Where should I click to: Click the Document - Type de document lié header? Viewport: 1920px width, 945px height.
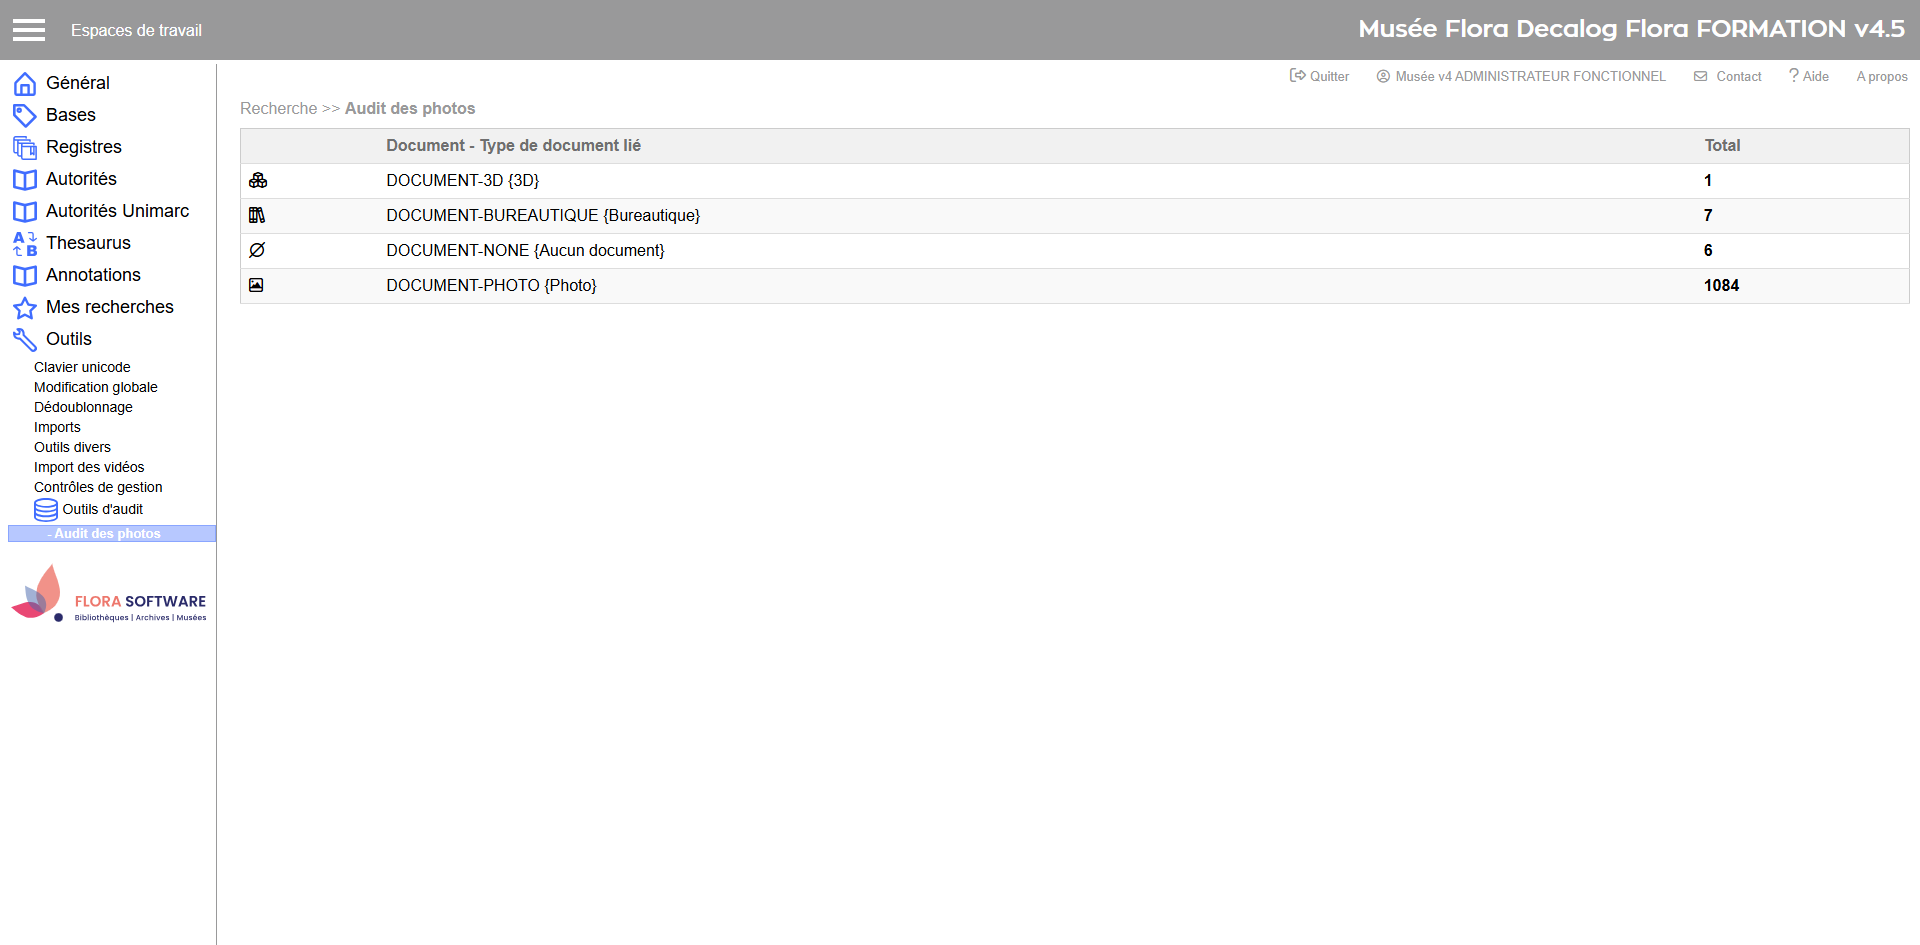[x=514, y=145]
